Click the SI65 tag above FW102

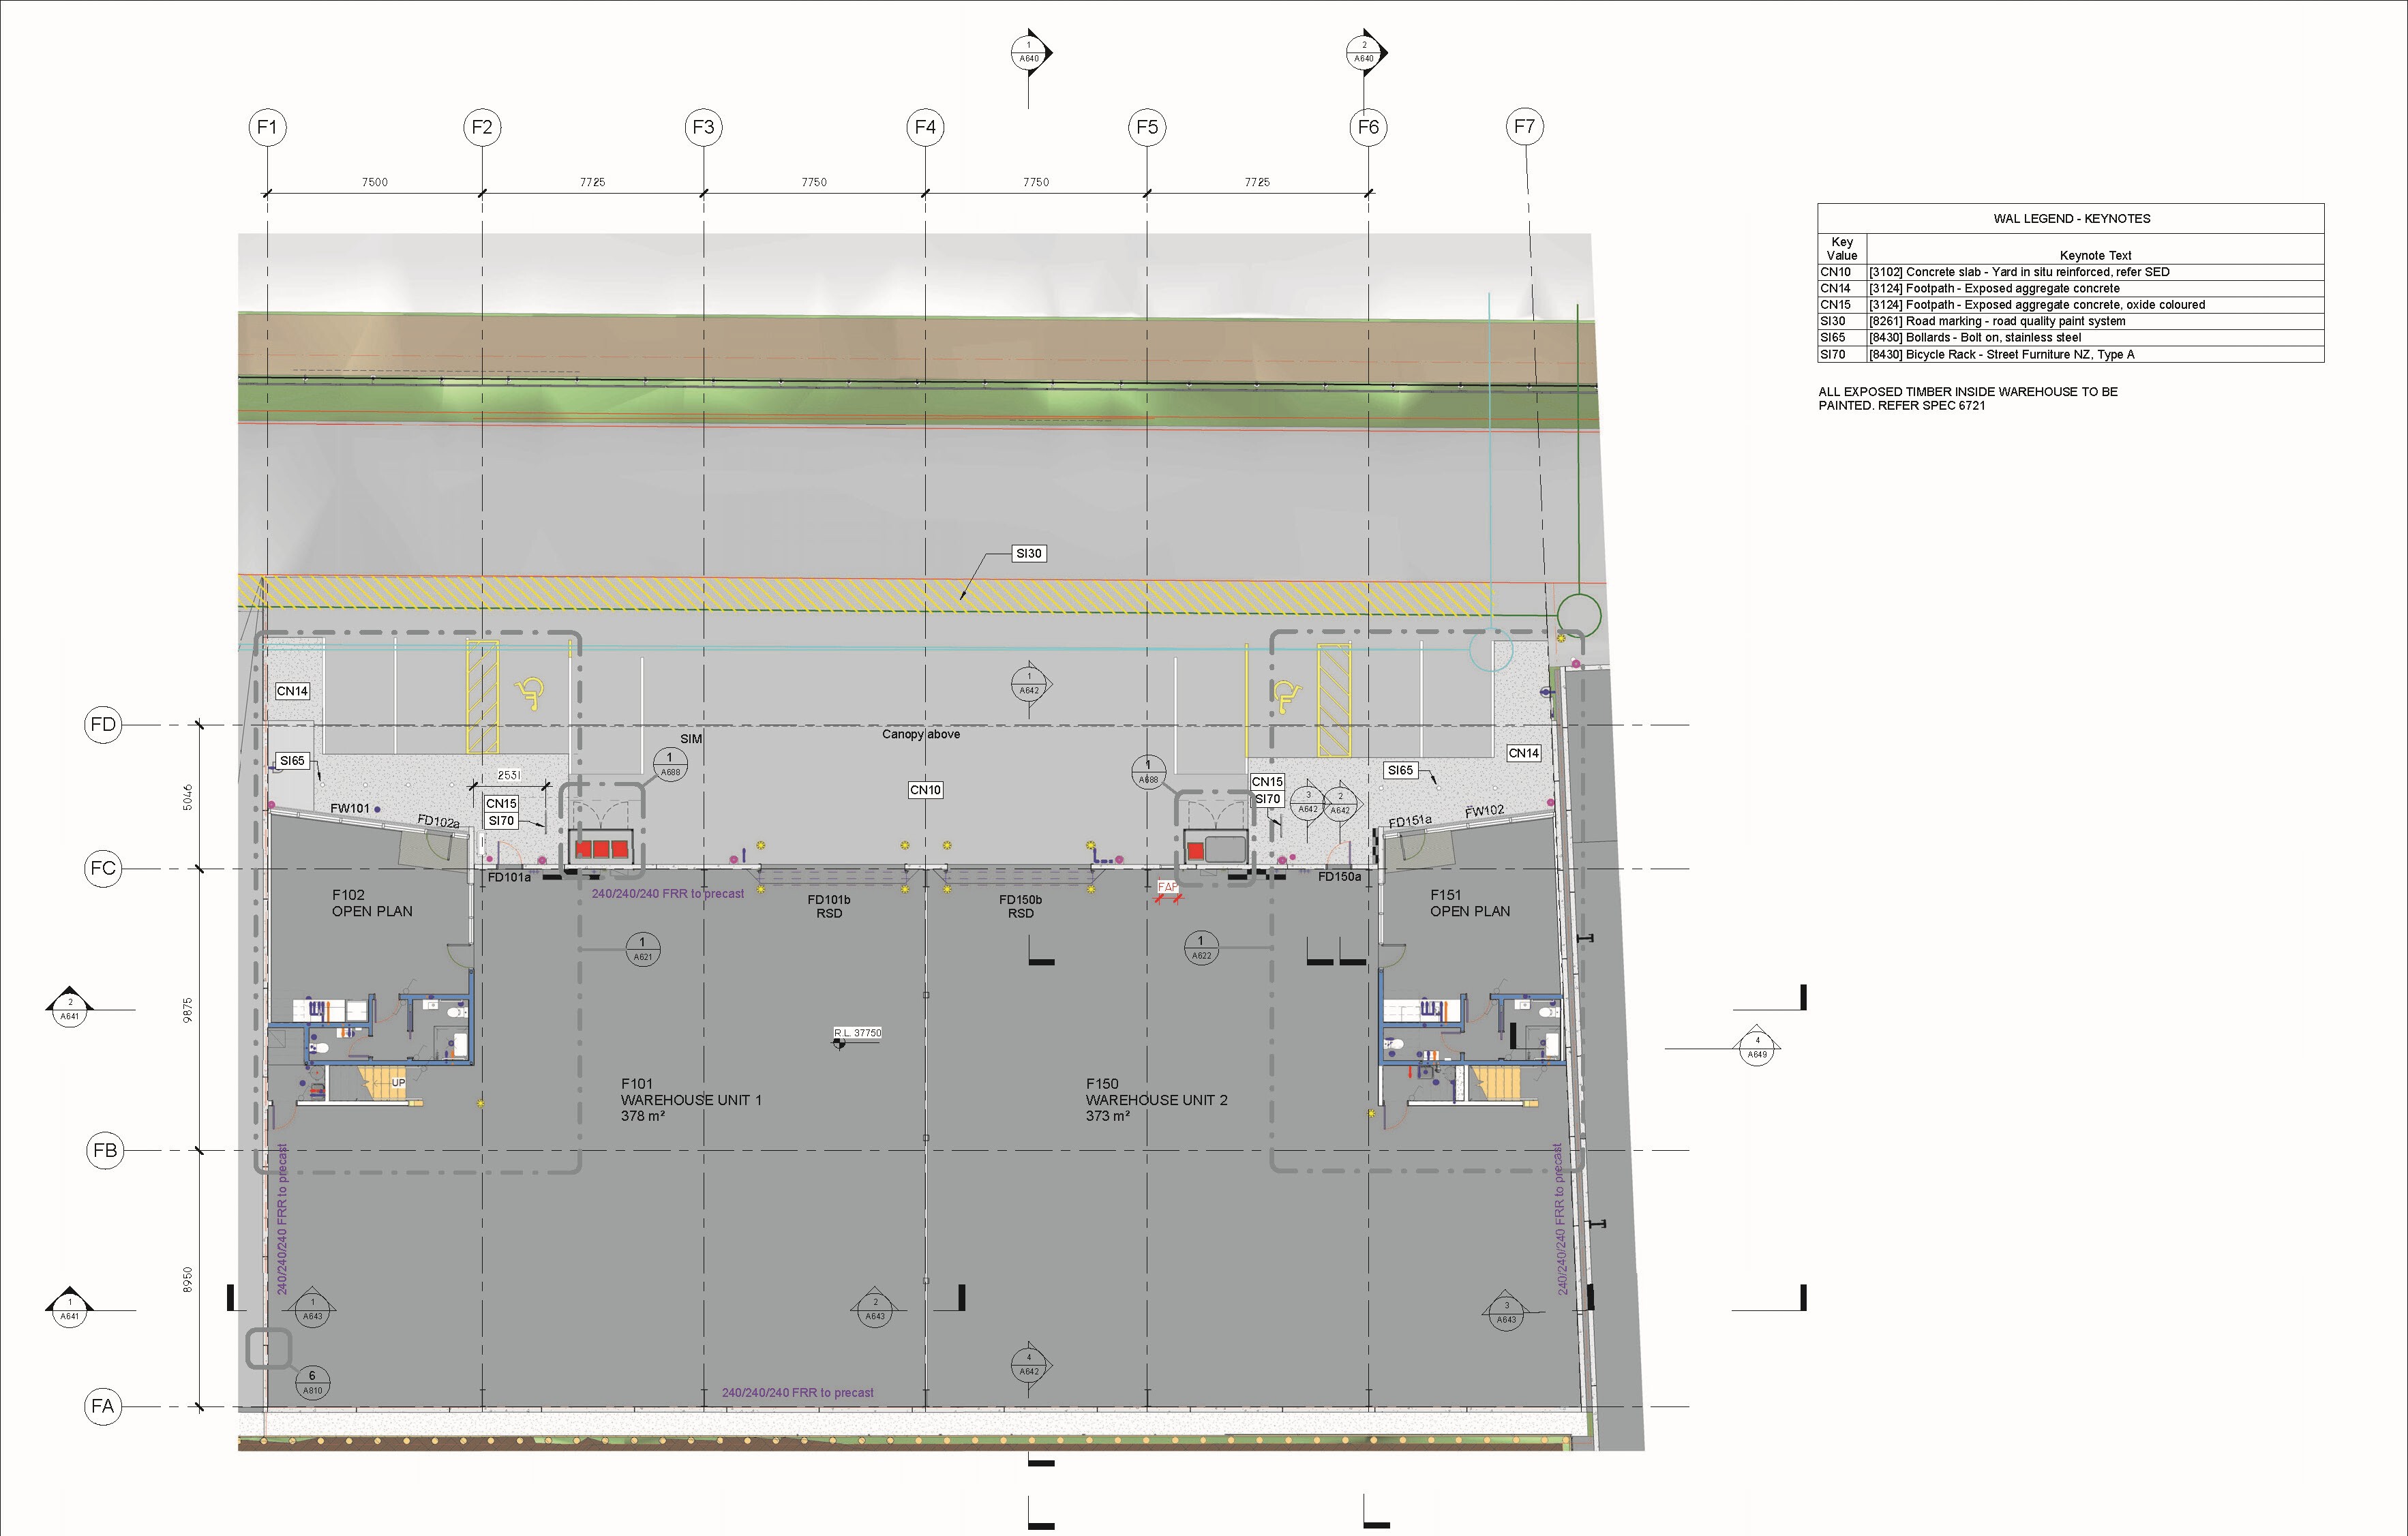(x=1400, y=770)
